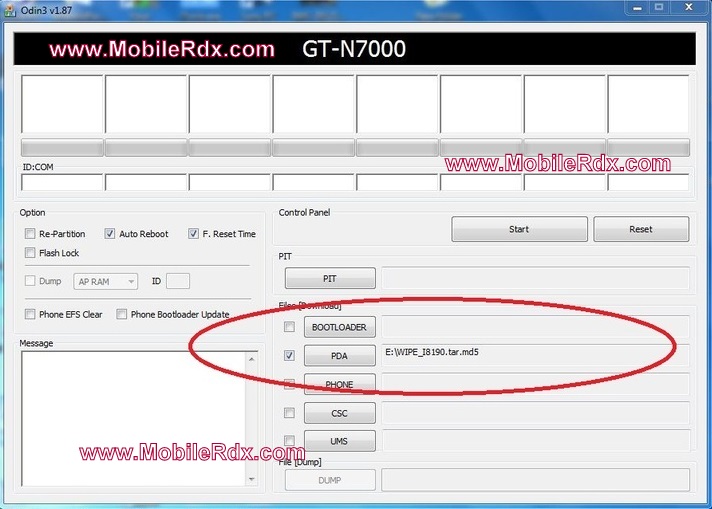
Task: Tick the checkbox beside BOOTLOADER
Action: (x=289, y=327)
